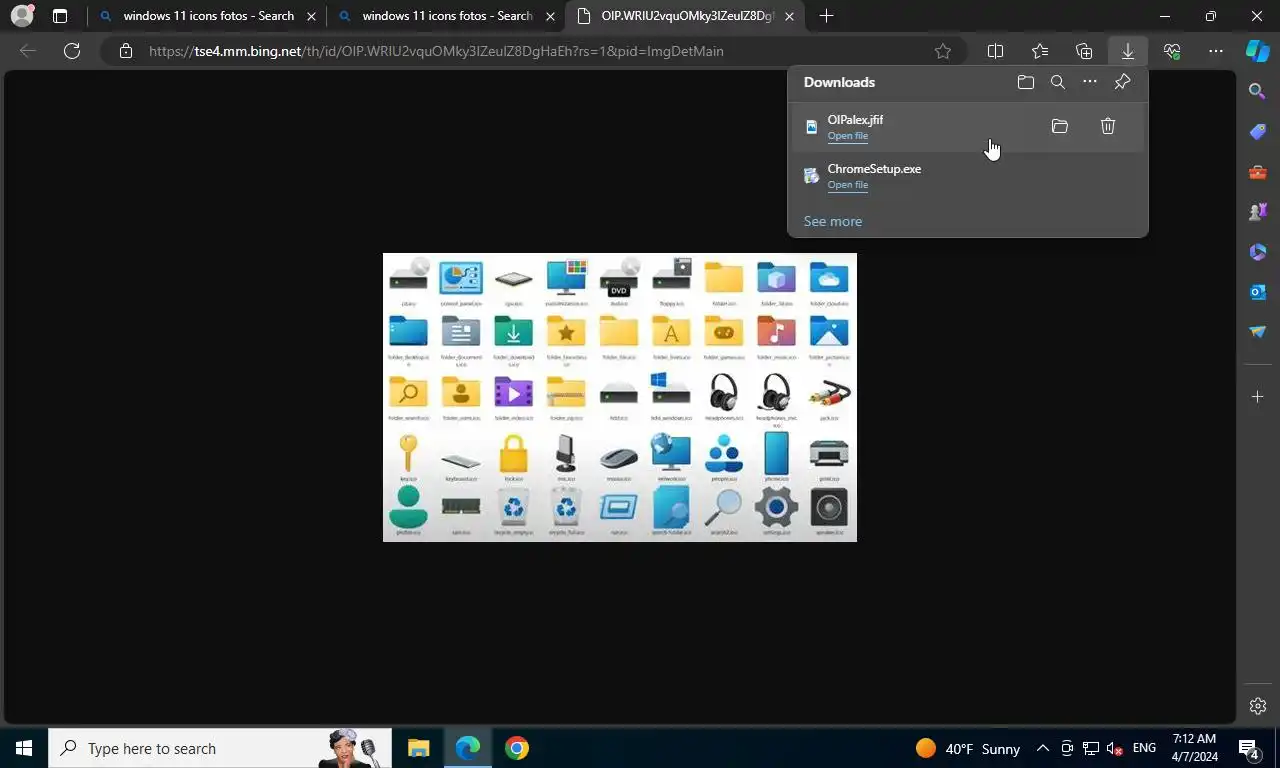The width and height of the screenshot is (1280, 768).
Task: Open the Edge profile avatar
Action: tap(22, 16)
